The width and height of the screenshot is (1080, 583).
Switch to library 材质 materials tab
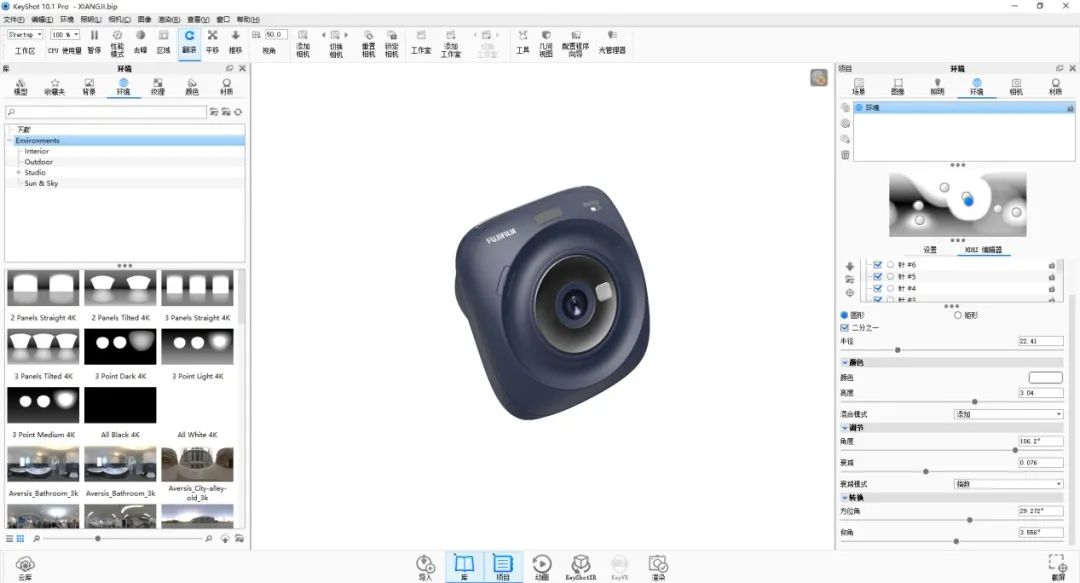point(226,86)
